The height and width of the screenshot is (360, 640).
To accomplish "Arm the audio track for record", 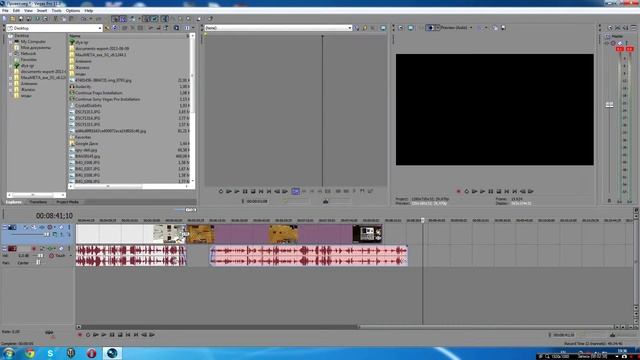I will [34, 248].
